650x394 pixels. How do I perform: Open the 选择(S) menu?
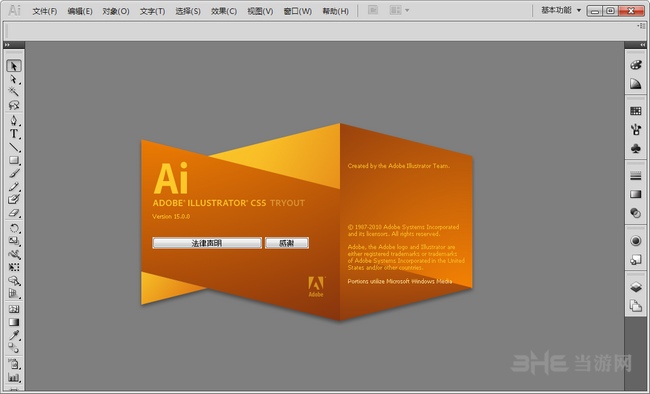188,11
